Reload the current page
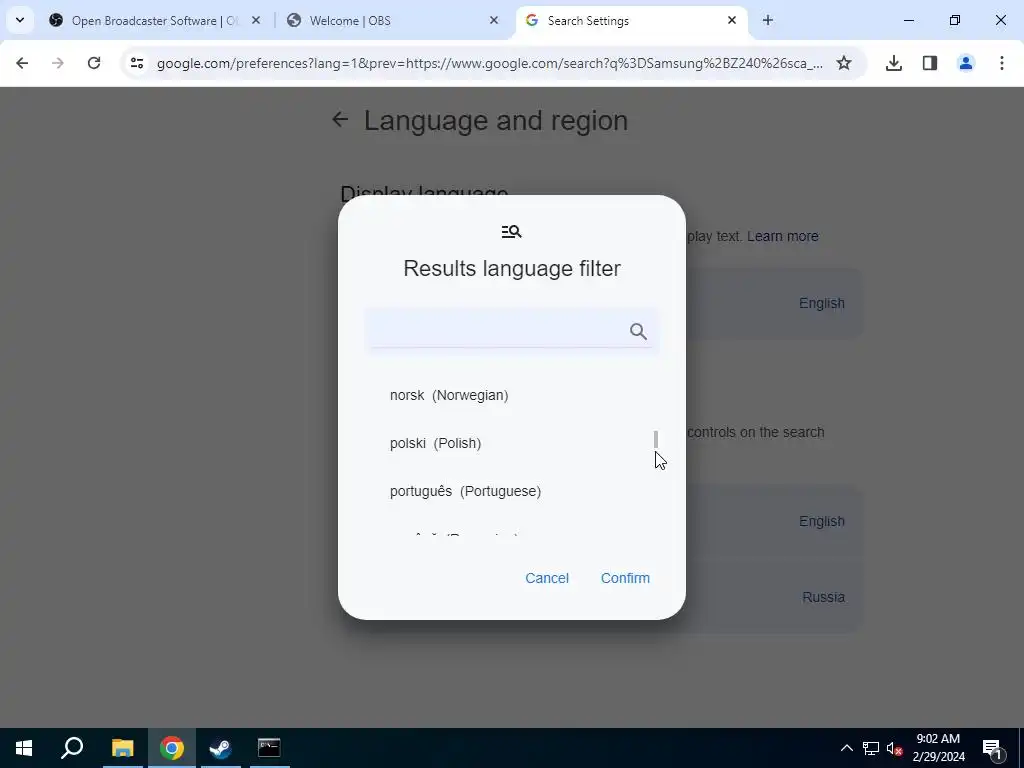 tap(94, 63)
